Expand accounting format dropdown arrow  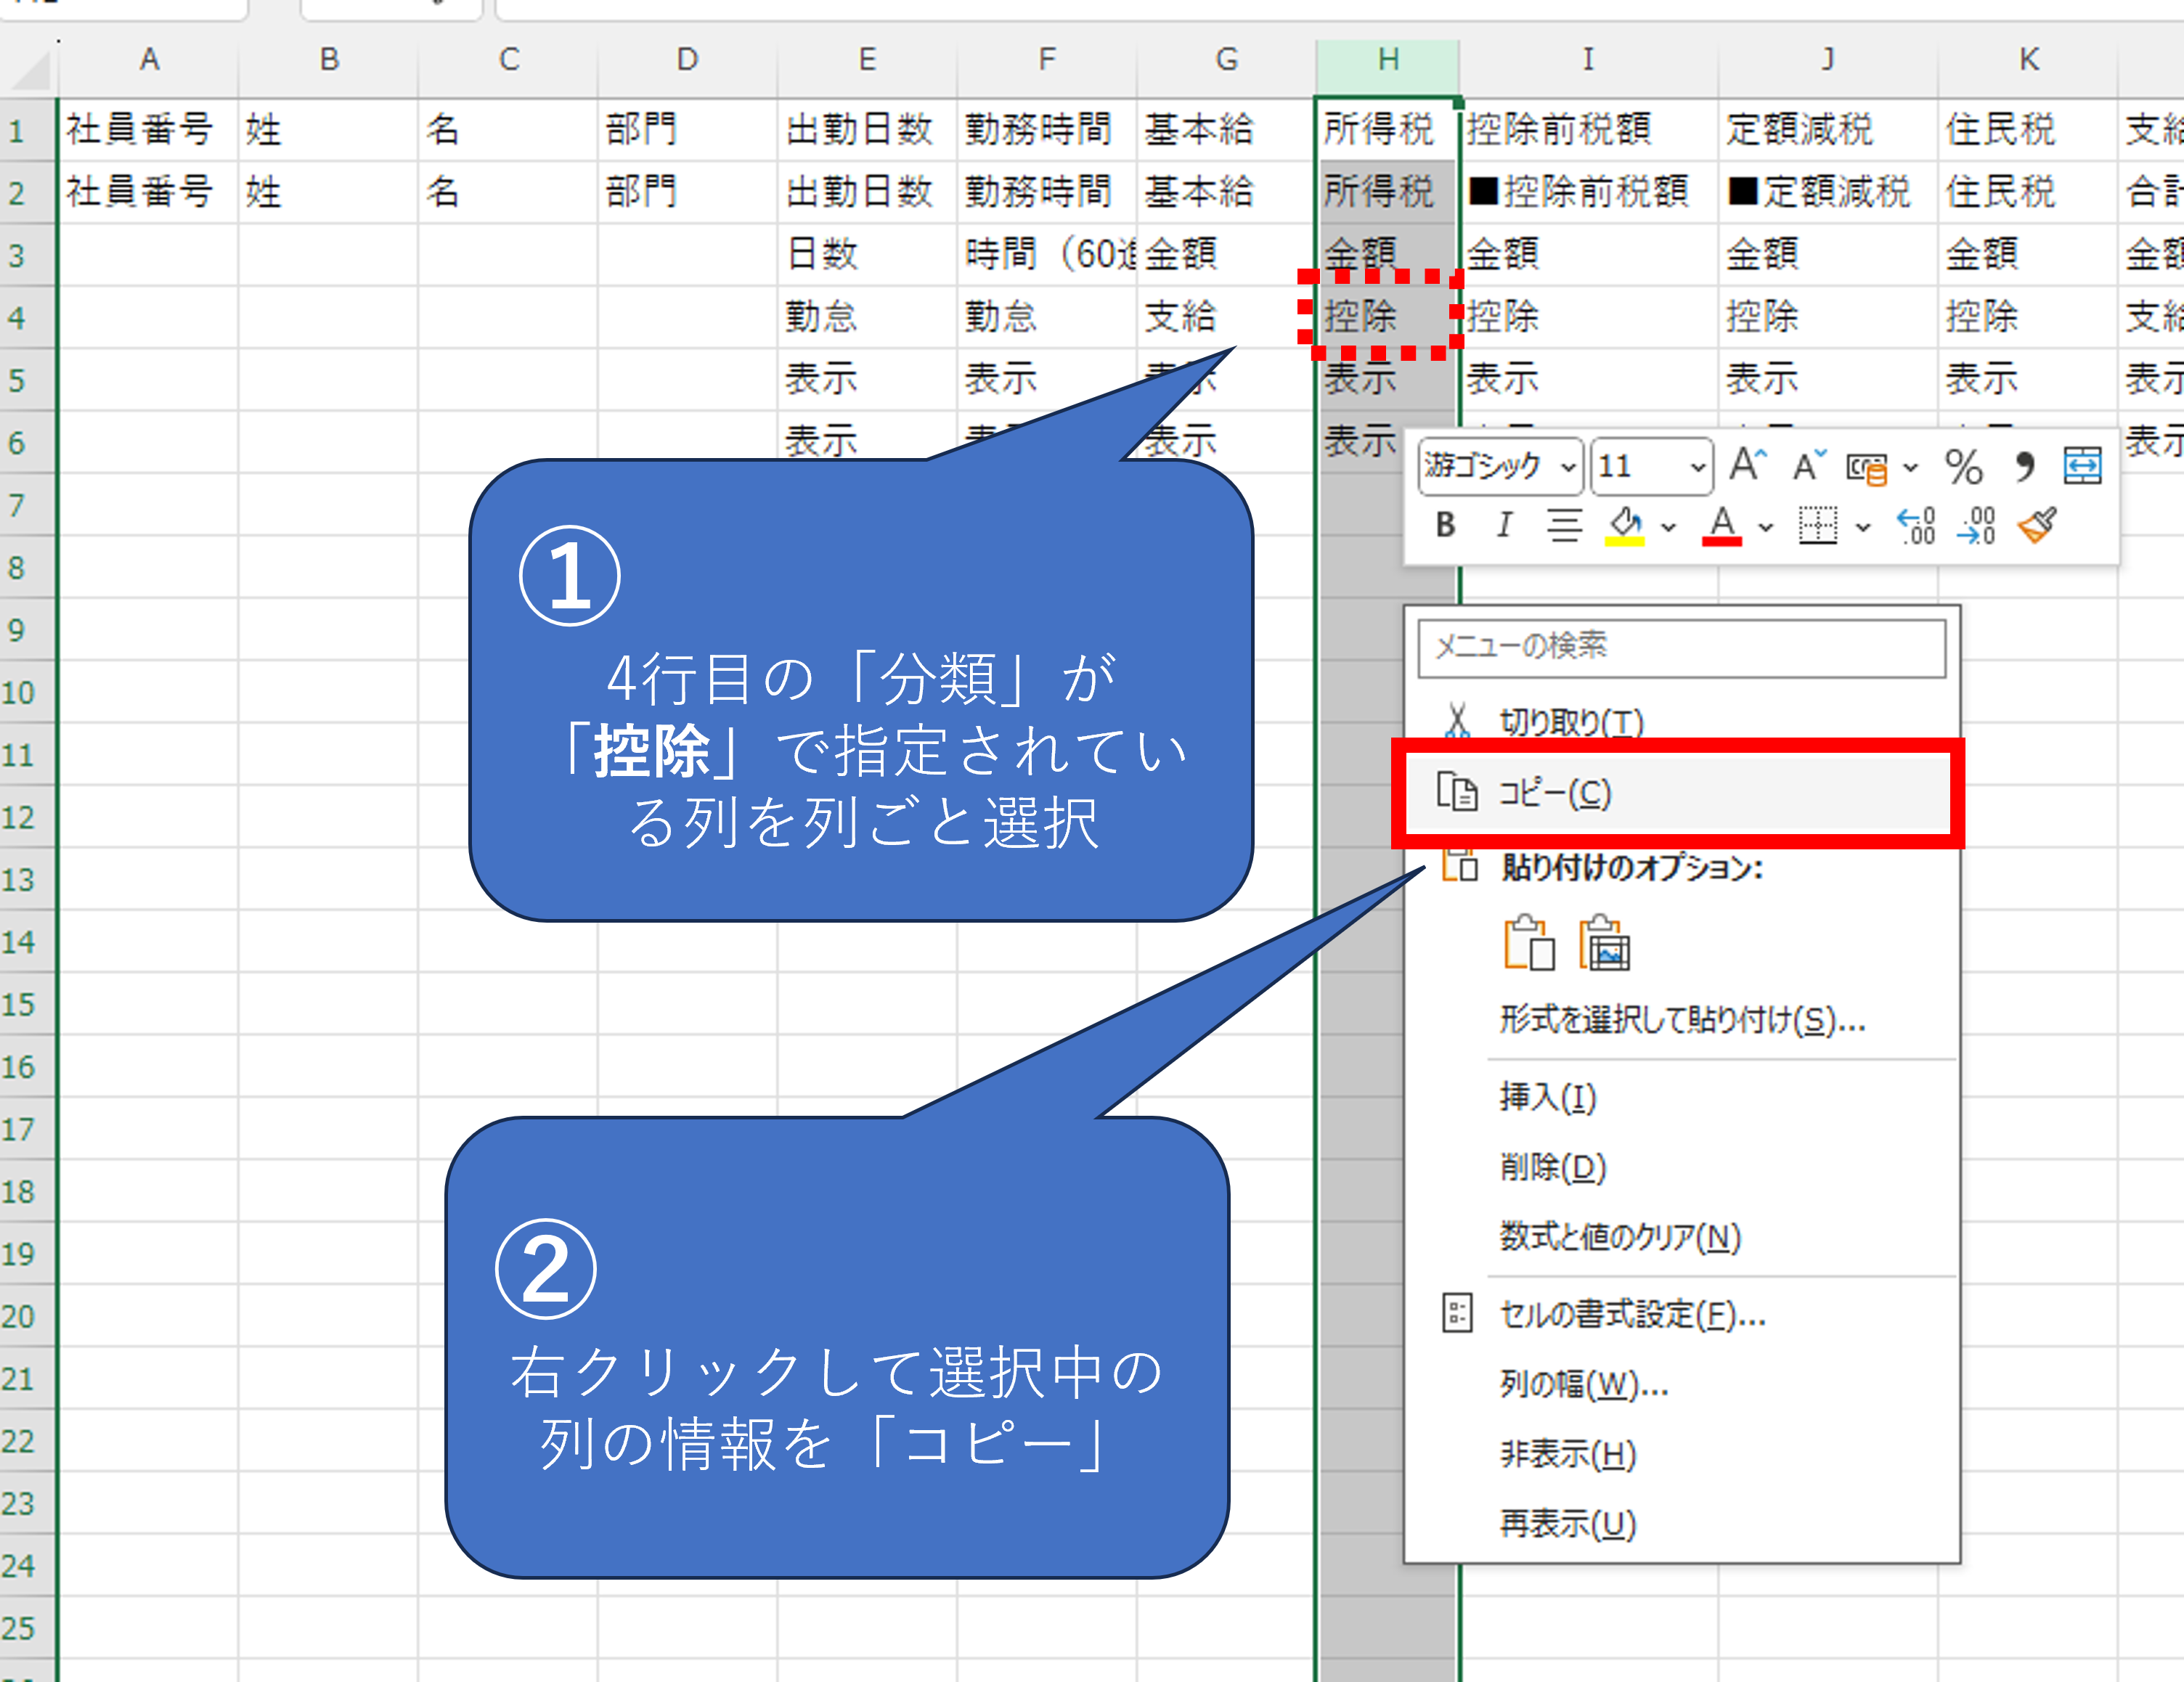tap(1910, 467)
